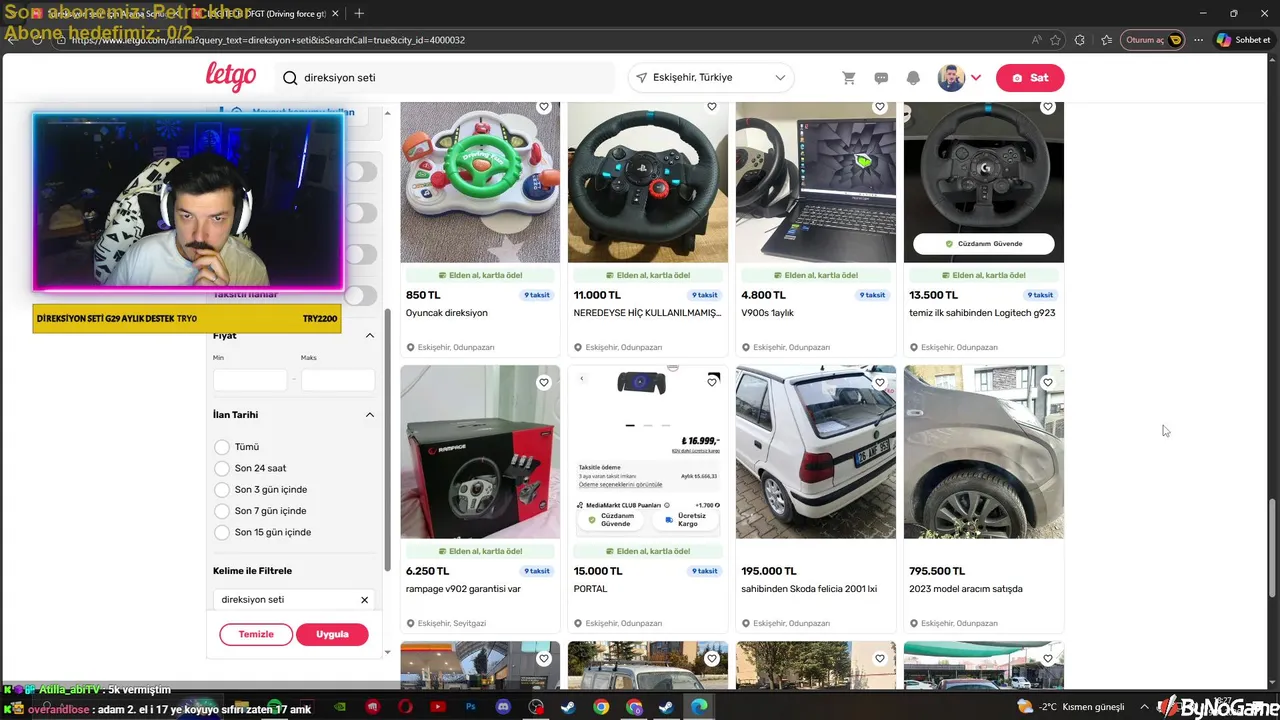Add page to favorites star icon

1055,40
